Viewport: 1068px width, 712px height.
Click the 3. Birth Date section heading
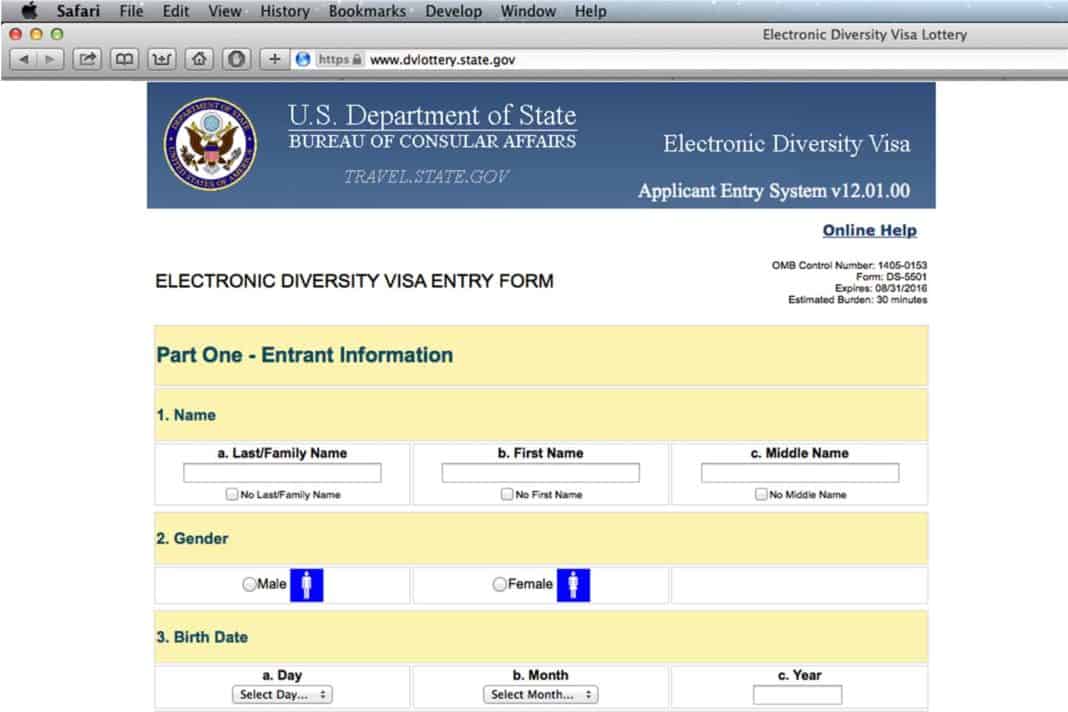tap(202, 637)
